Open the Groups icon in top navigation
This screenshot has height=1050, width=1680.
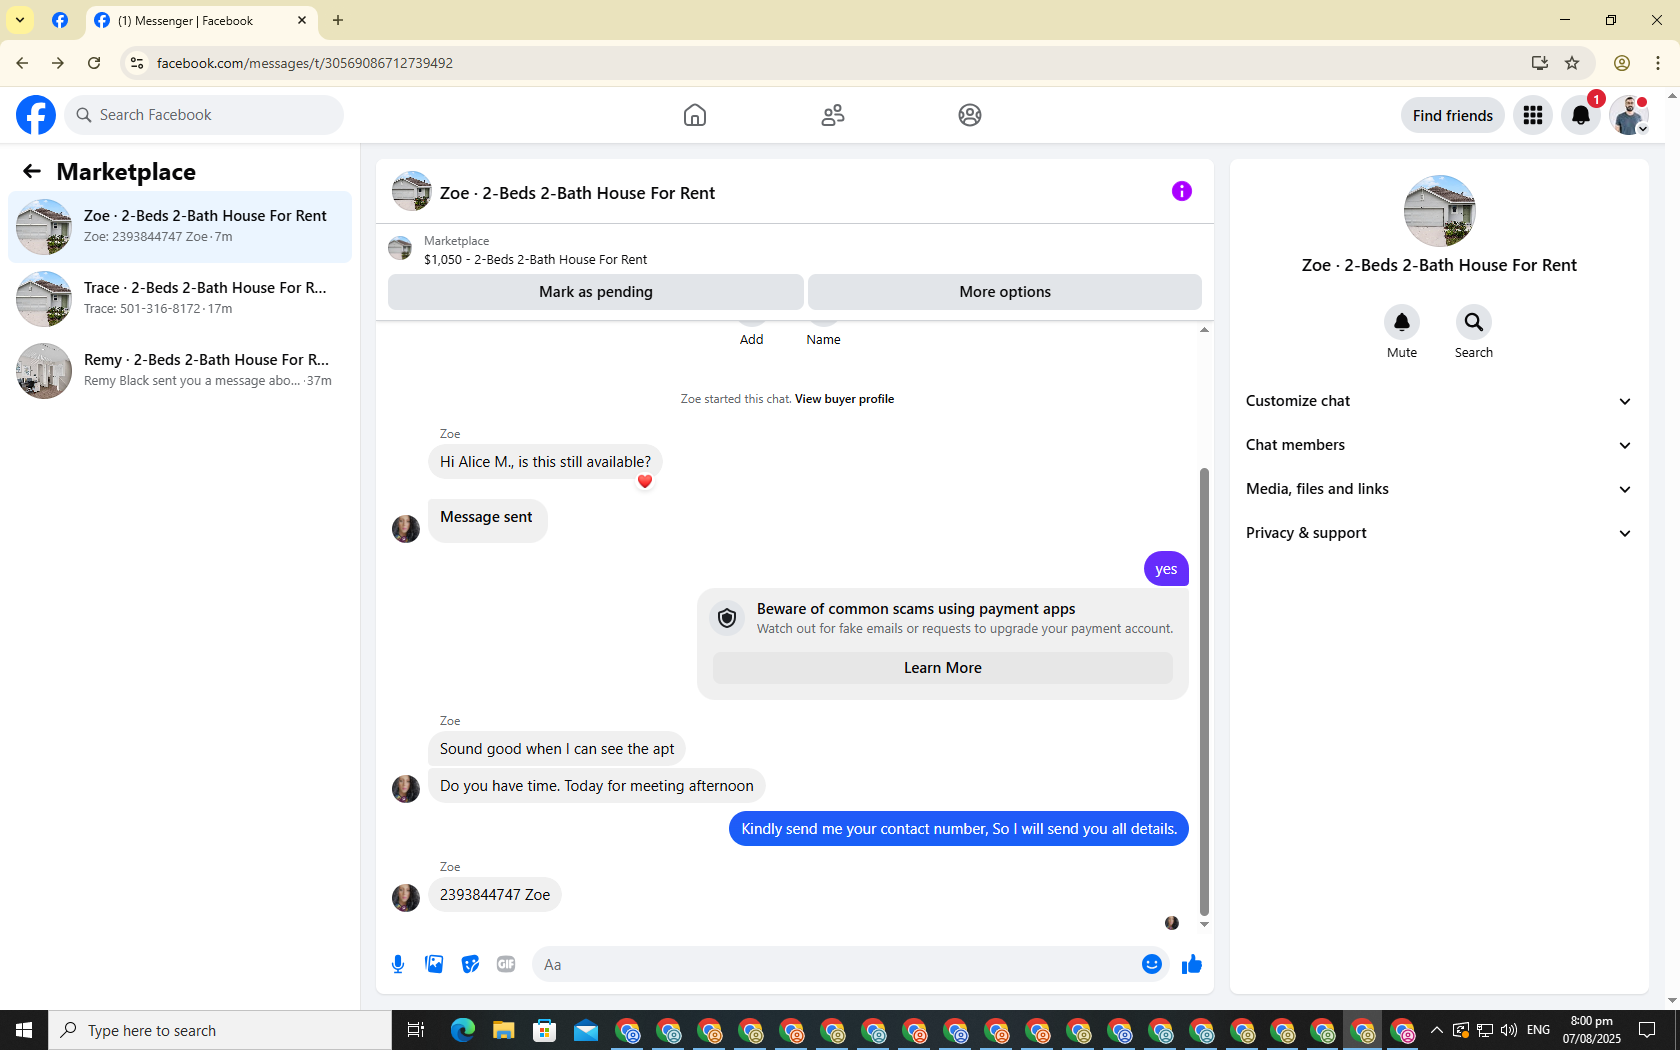point(970,115)
